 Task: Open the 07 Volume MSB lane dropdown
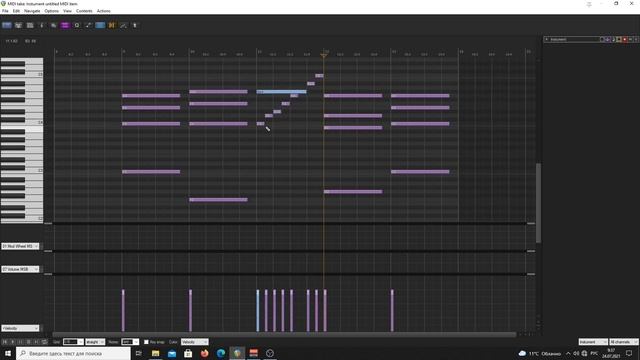[x=20, y=269]
